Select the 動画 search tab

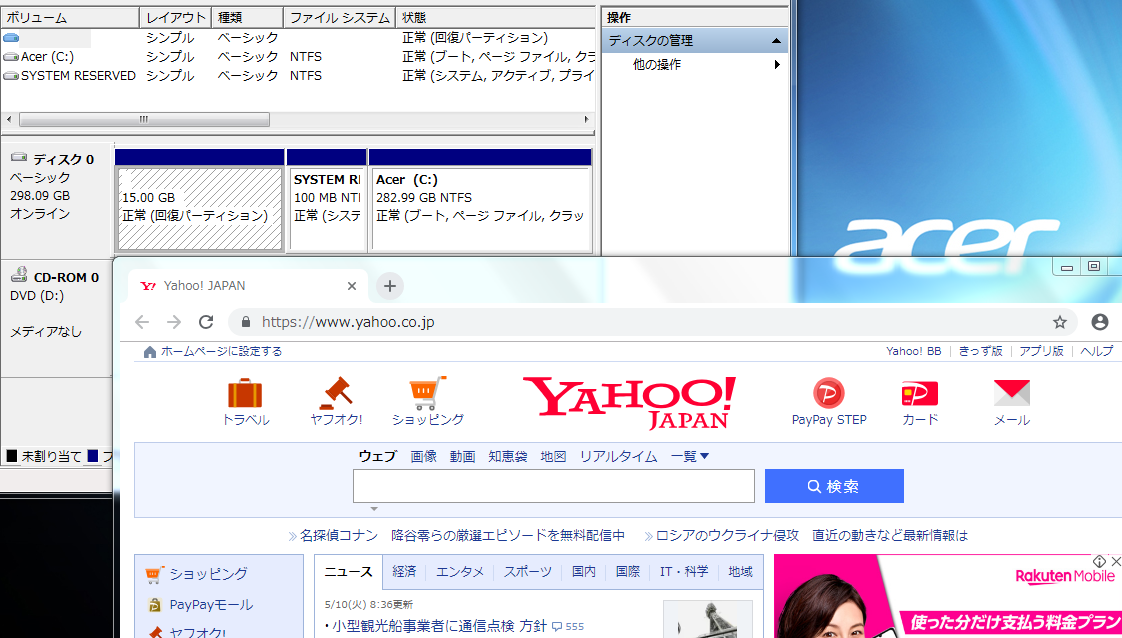point(462,456)
